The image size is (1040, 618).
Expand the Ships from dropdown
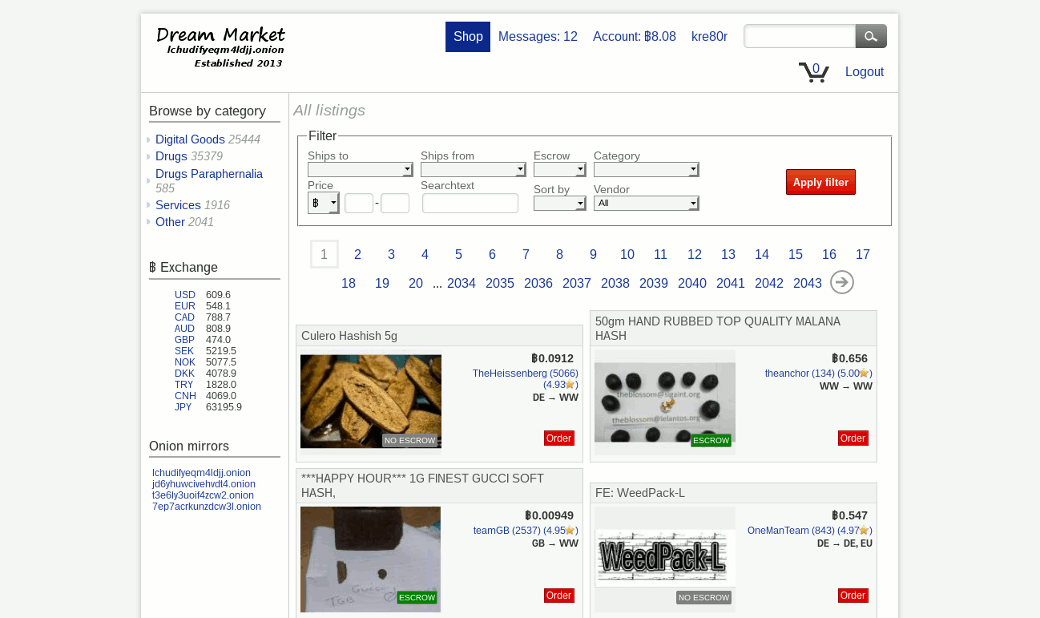473,170
